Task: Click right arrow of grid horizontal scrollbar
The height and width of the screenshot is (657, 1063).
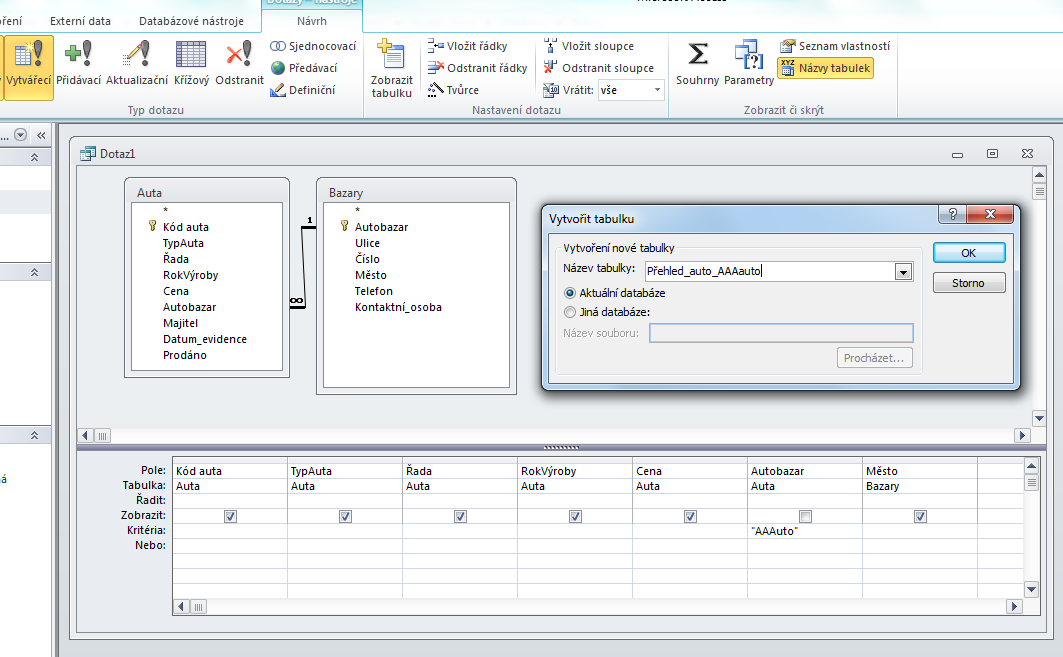Action: click(1014, 607)
